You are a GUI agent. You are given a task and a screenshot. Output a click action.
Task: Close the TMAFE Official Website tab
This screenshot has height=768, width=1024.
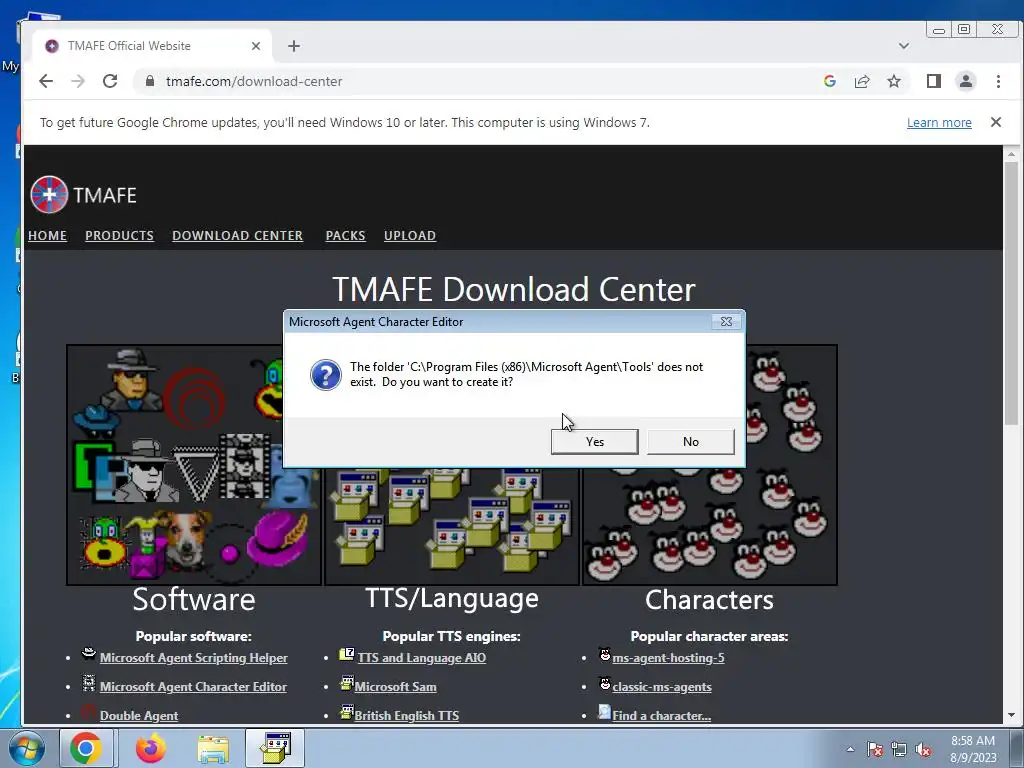click(x=255, y=46)
